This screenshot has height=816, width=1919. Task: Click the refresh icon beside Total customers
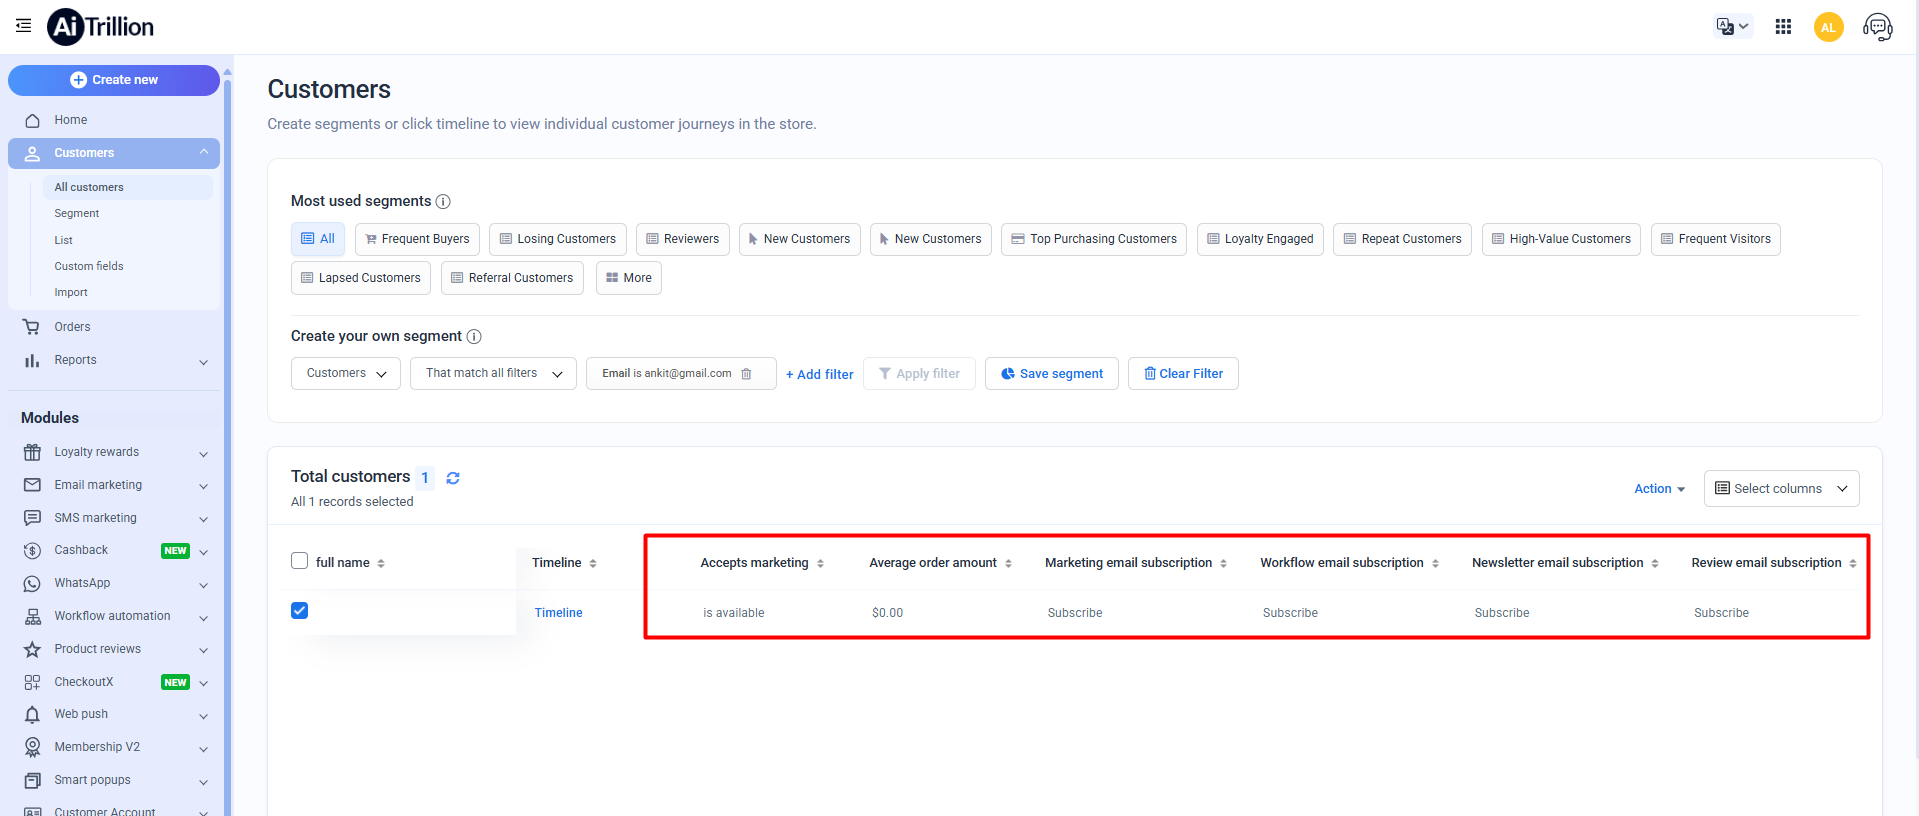coord(453,478)
